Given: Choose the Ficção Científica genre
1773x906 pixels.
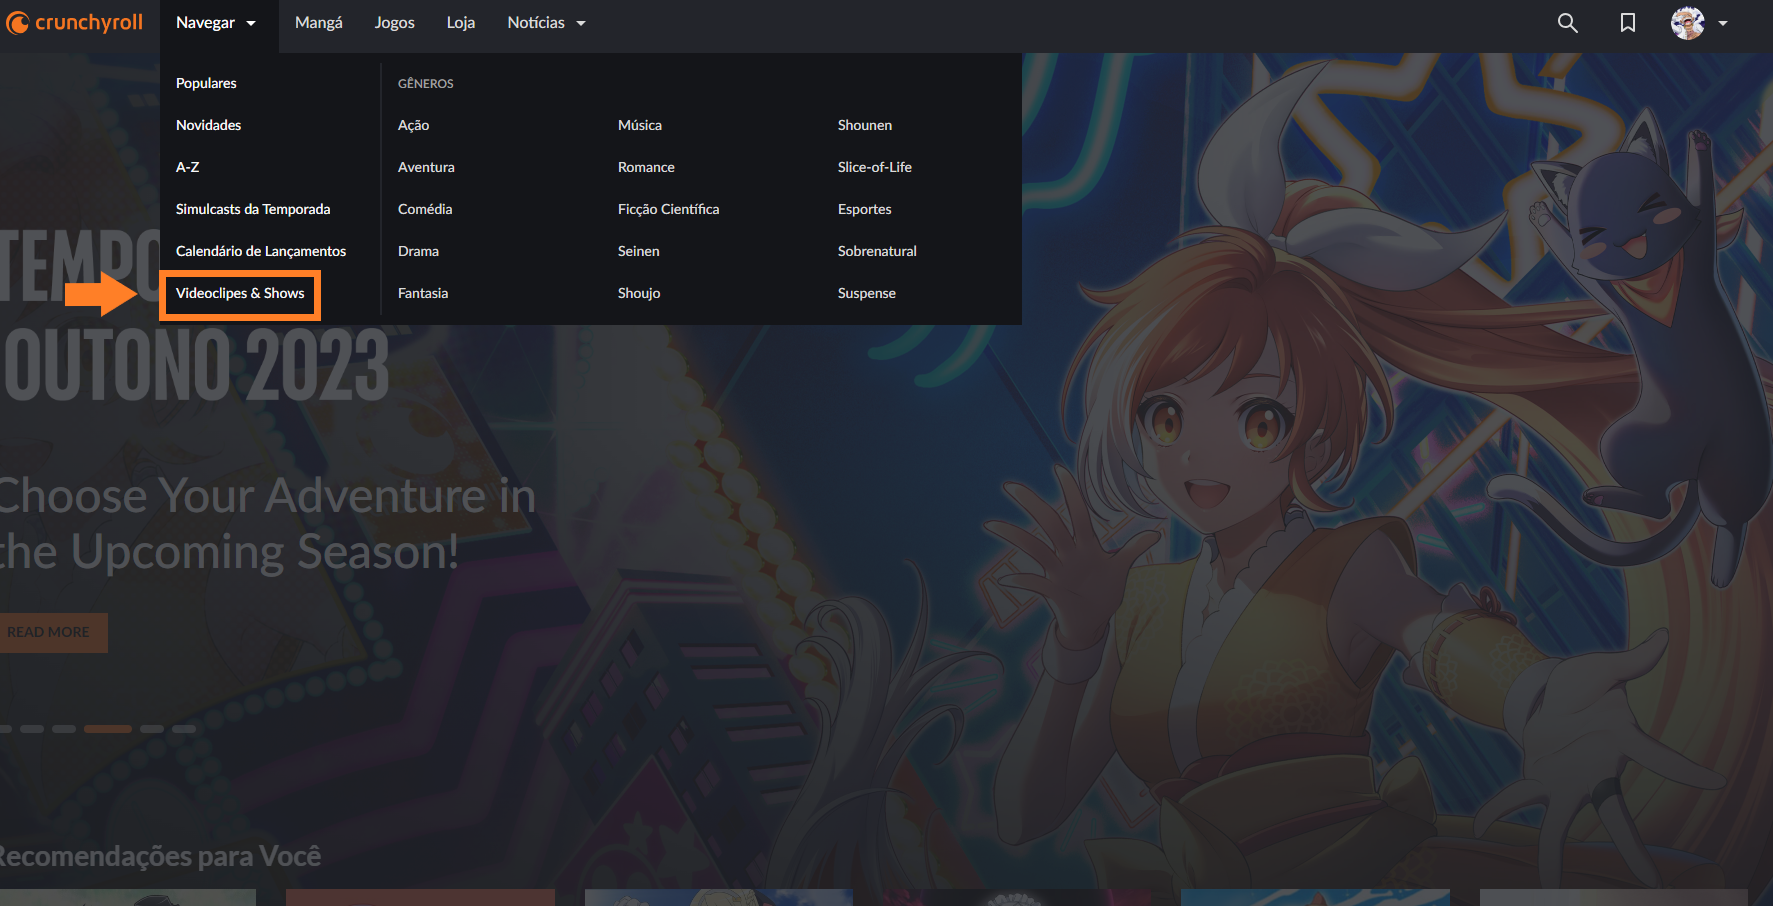Looking at the screenshot, I should click(x=668, y=209).
